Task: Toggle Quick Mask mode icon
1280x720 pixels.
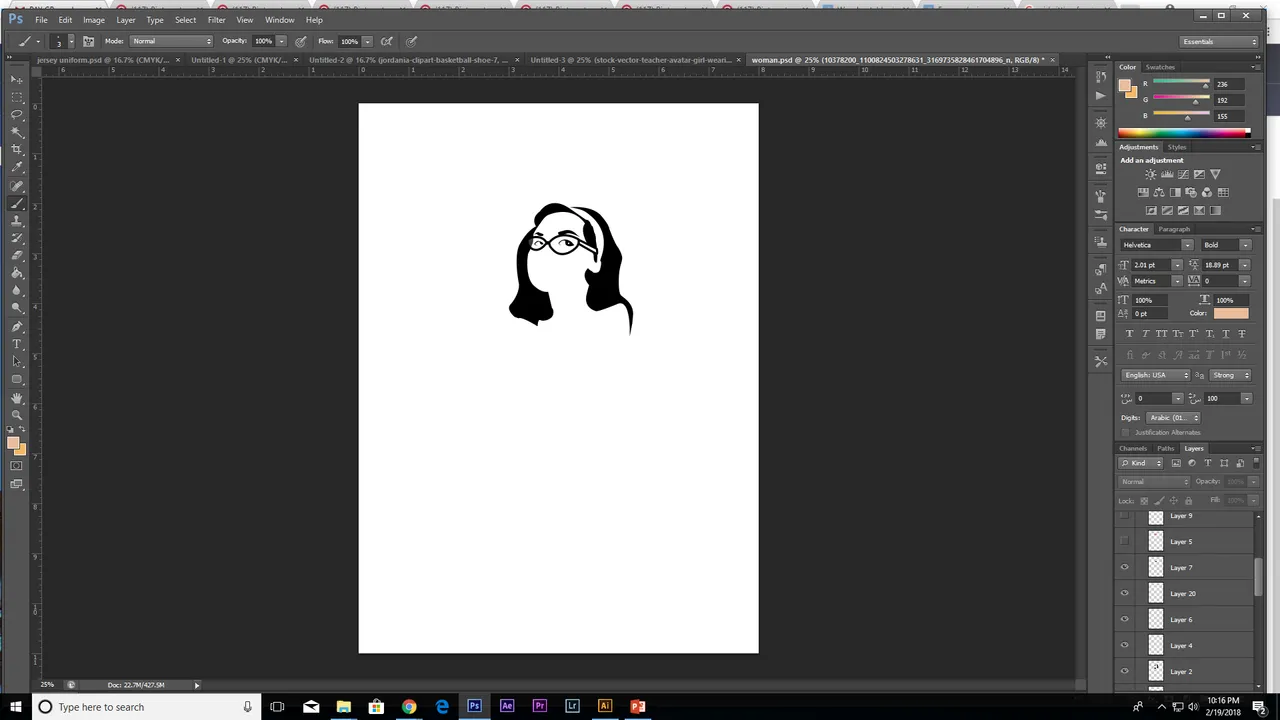Action: tap(17, 466)
